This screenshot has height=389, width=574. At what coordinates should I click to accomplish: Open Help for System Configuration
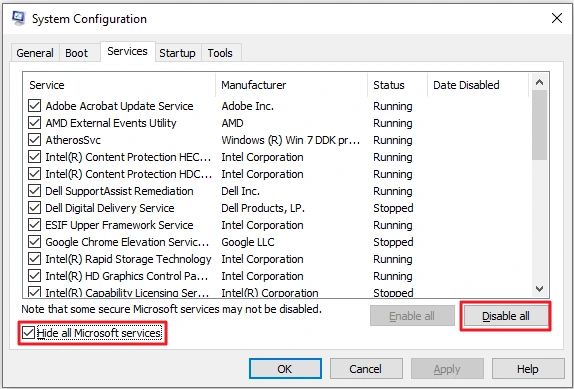coord(528,369)
